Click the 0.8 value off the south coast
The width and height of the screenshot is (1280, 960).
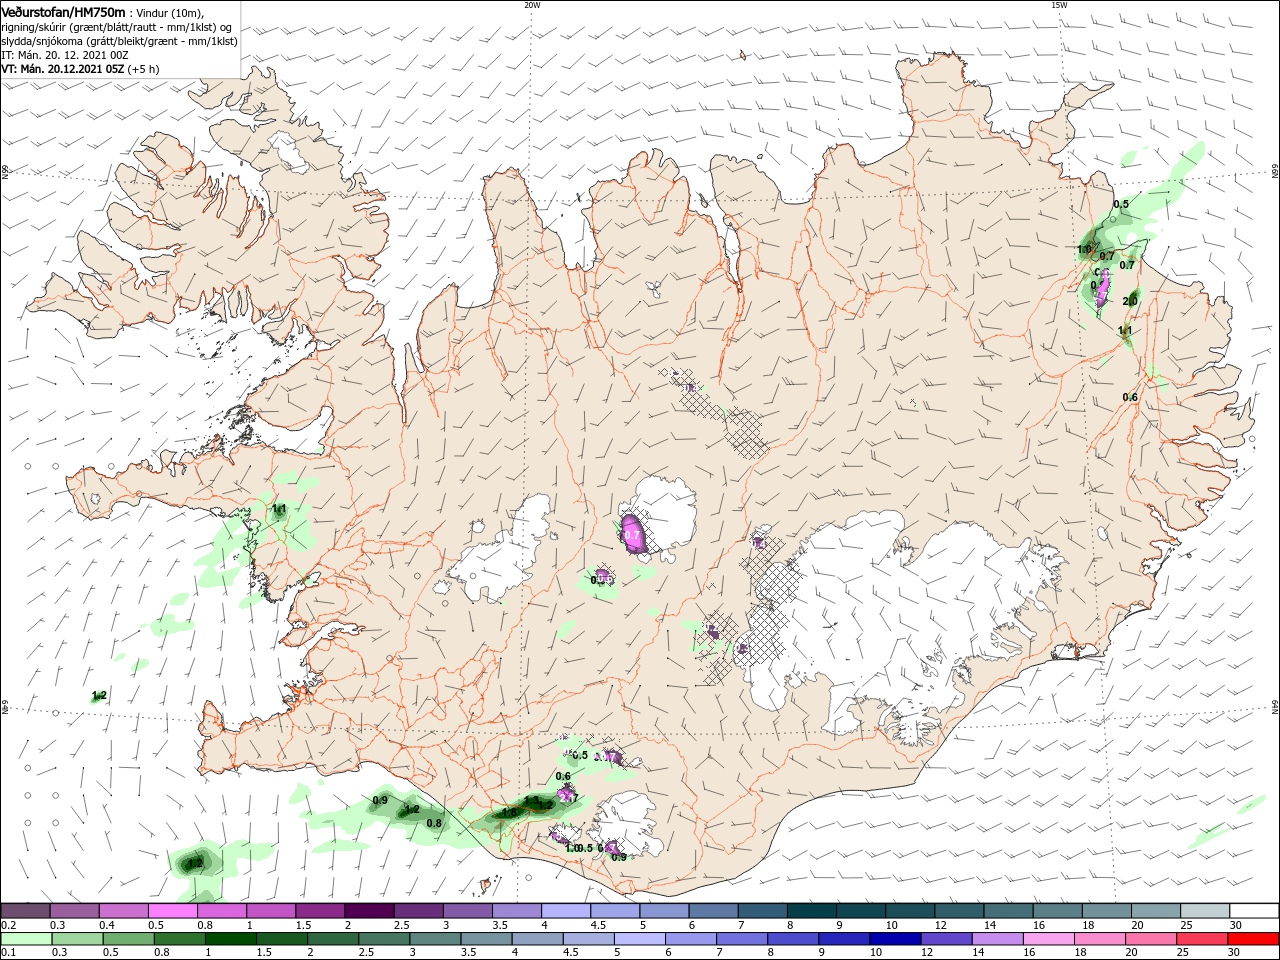pyautogui.click(x=434, y=824)
